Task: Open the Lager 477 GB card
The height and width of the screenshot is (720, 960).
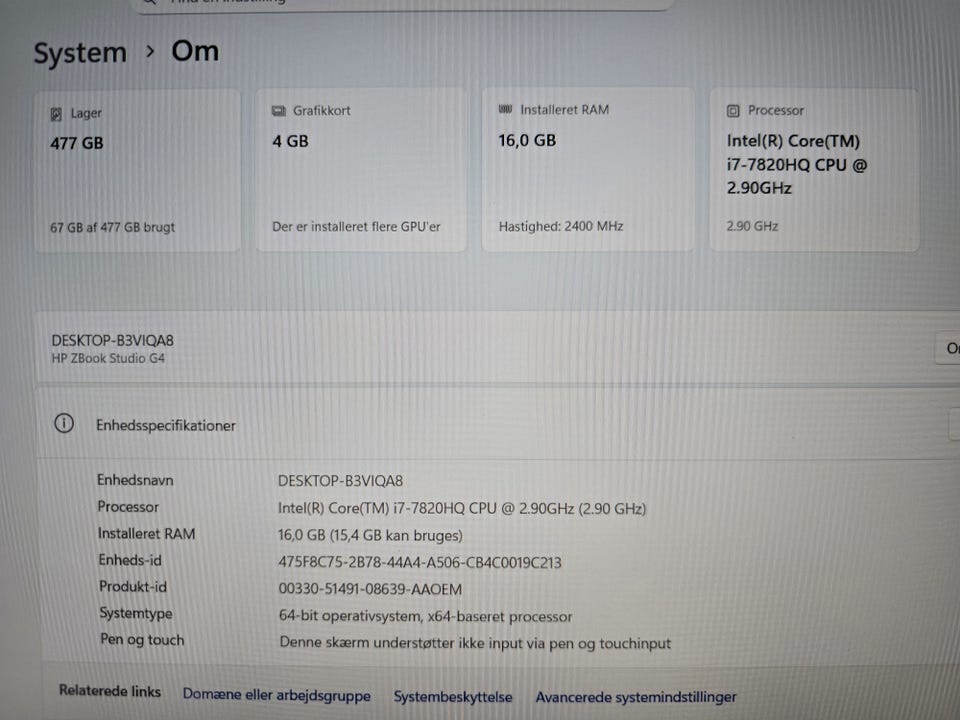Action: click(x=137, y=170)
